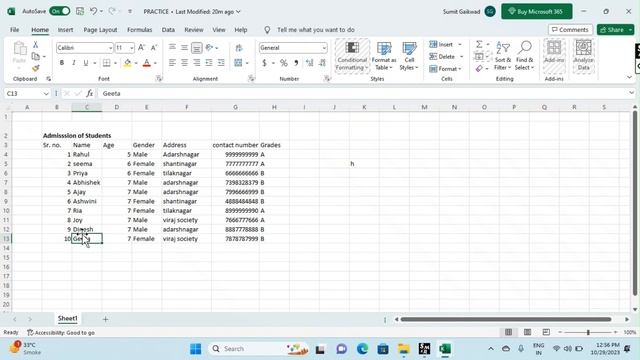
Task: Open the File menu
Action: pyautogui.click(x=15, y=30)
